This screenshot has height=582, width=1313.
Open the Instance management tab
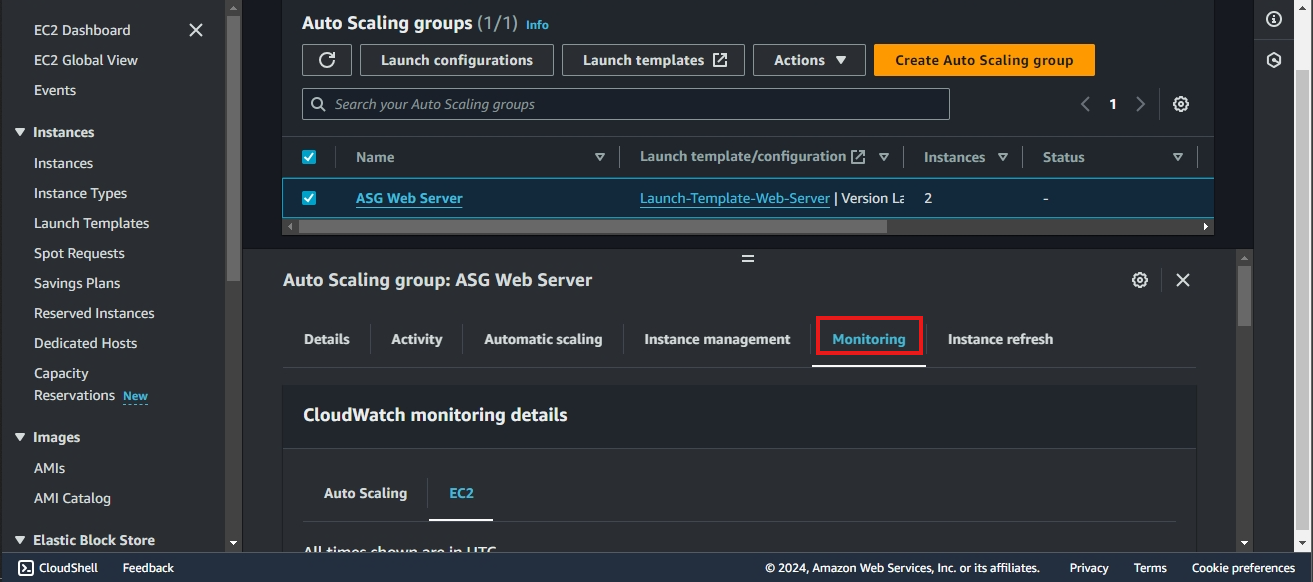(717, 339)
